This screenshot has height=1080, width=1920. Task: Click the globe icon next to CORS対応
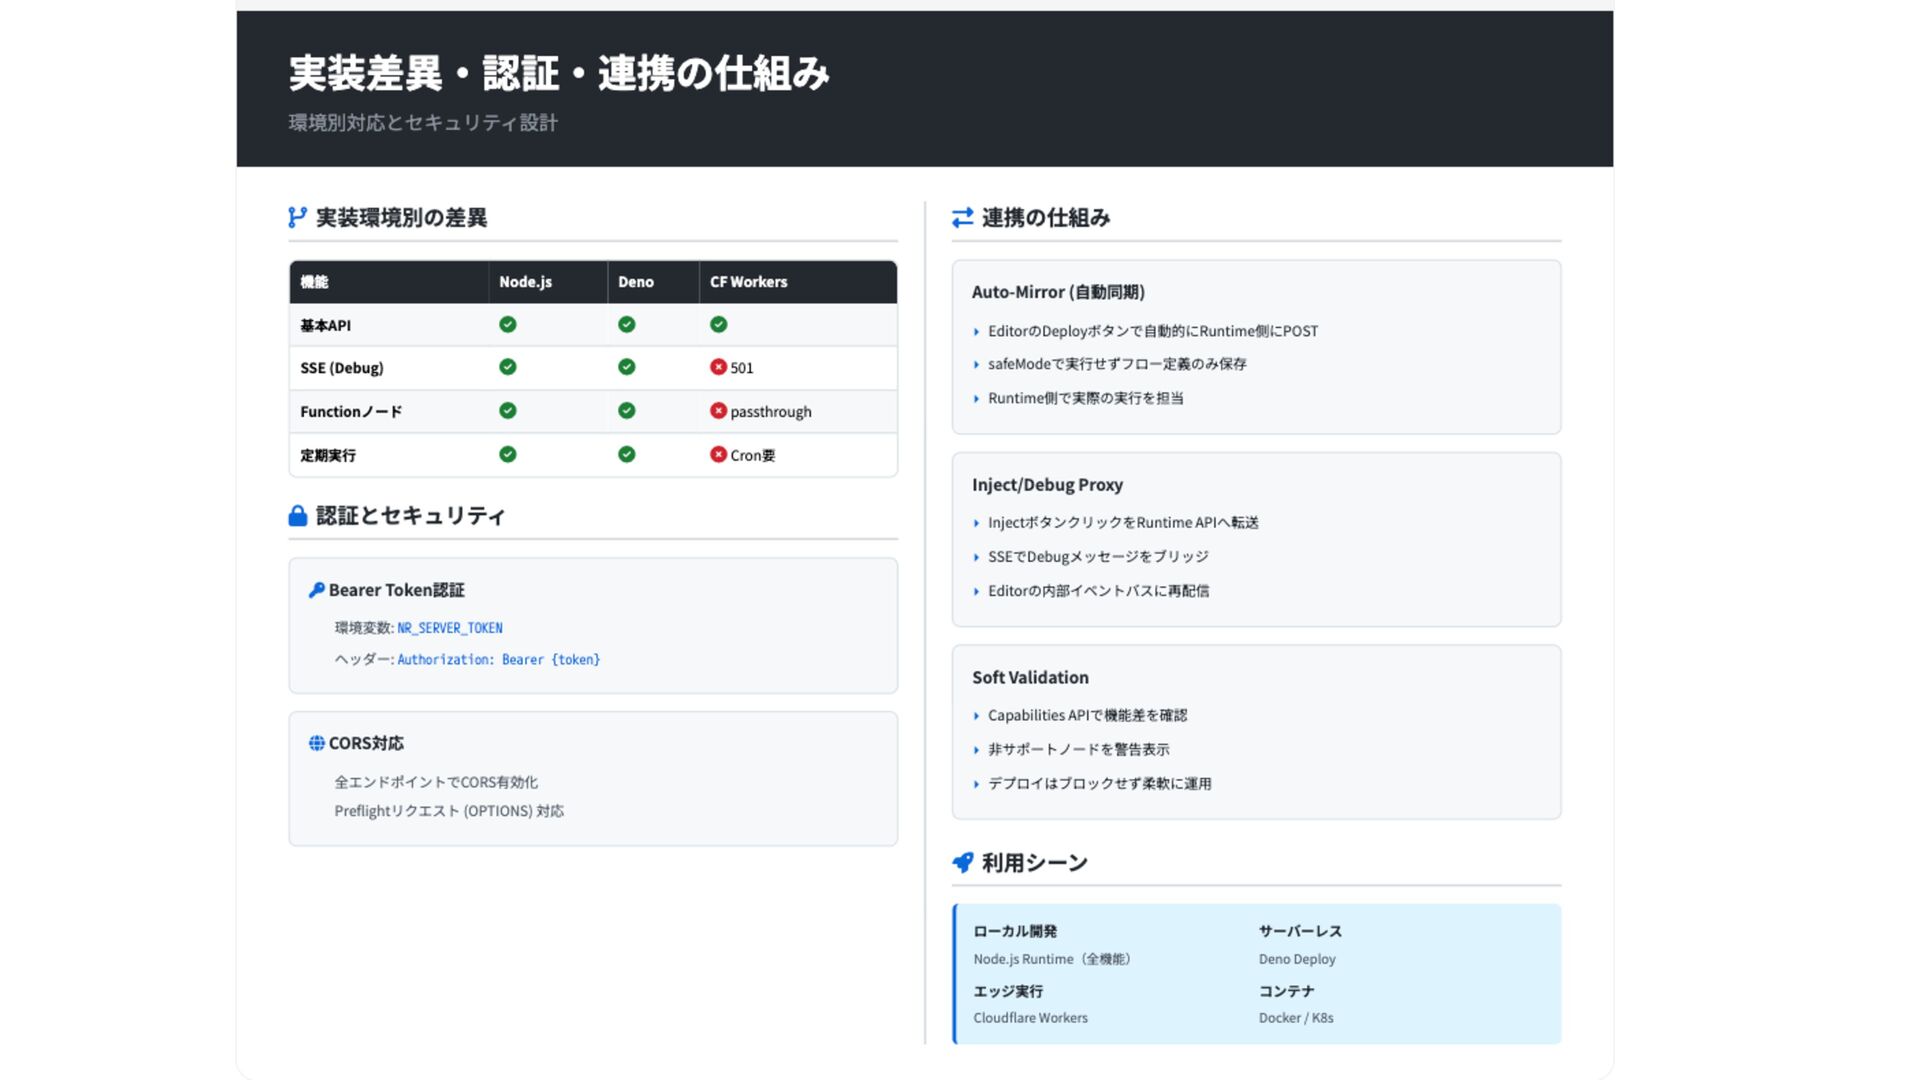(316, 743)
